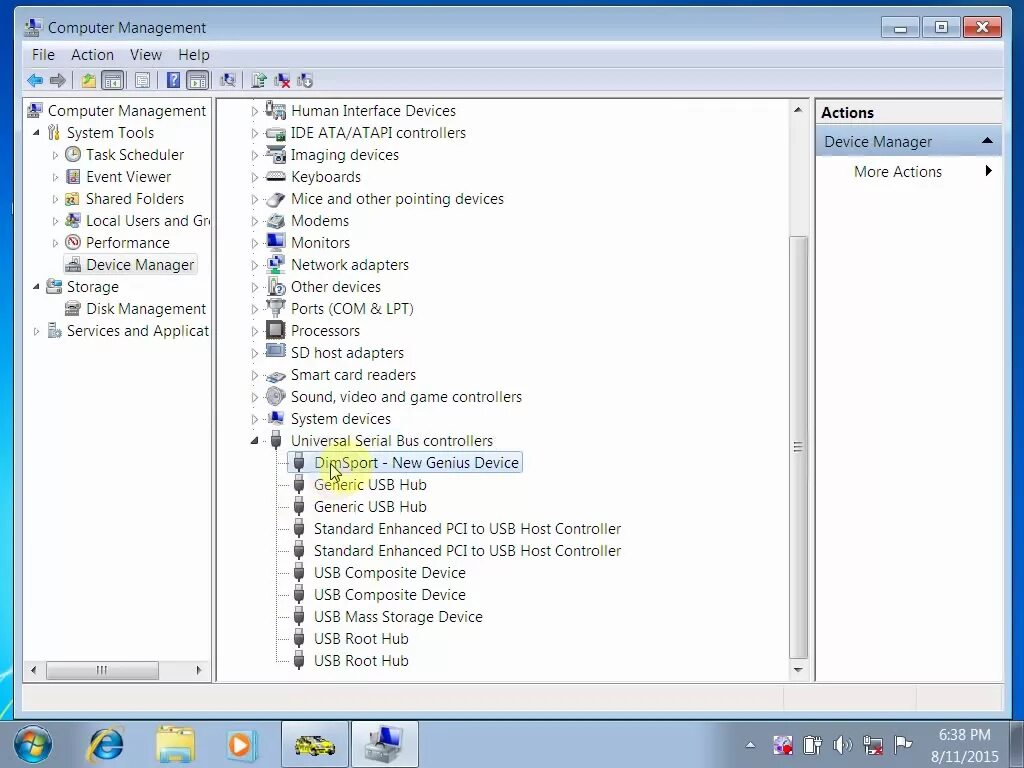
Task: Click Scan for hardware changes icon
Action: [x=228, y=80]
